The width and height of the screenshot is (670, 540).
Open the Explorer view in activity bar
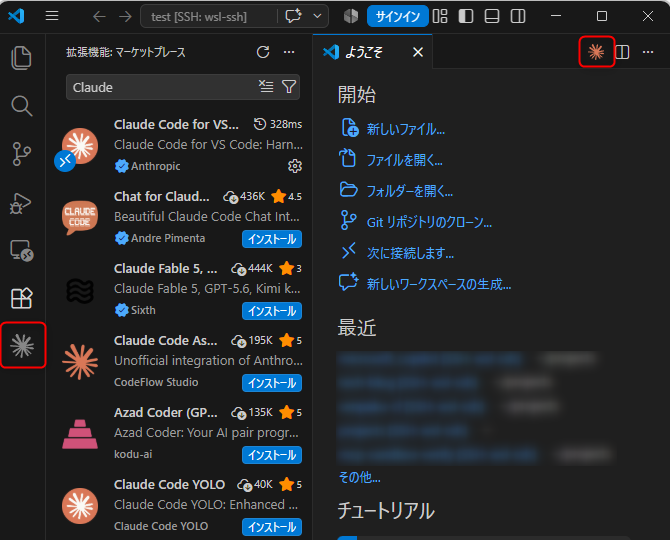tap(21, 58)
